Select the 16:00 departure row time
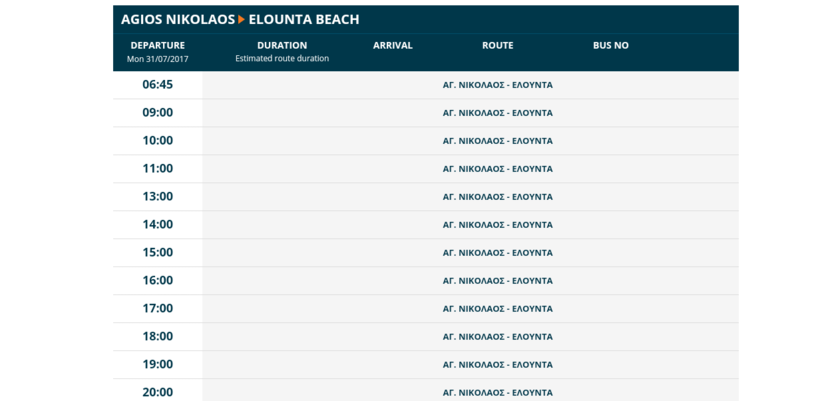The image size is (820, 401). coord(157,281)
